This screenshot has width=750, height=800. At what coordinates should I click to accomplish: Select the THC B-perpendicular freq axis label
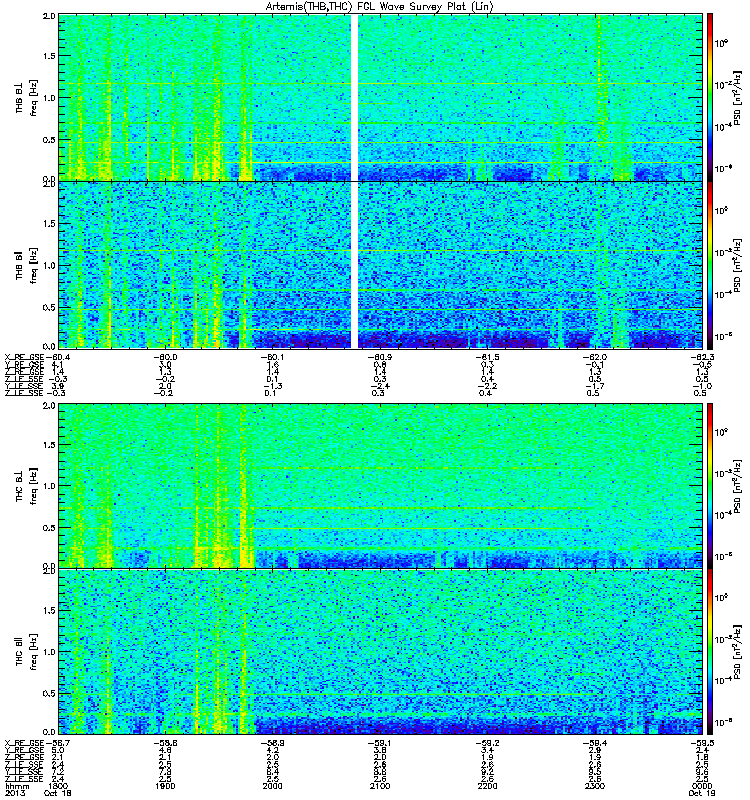click(x=27, y=486)
